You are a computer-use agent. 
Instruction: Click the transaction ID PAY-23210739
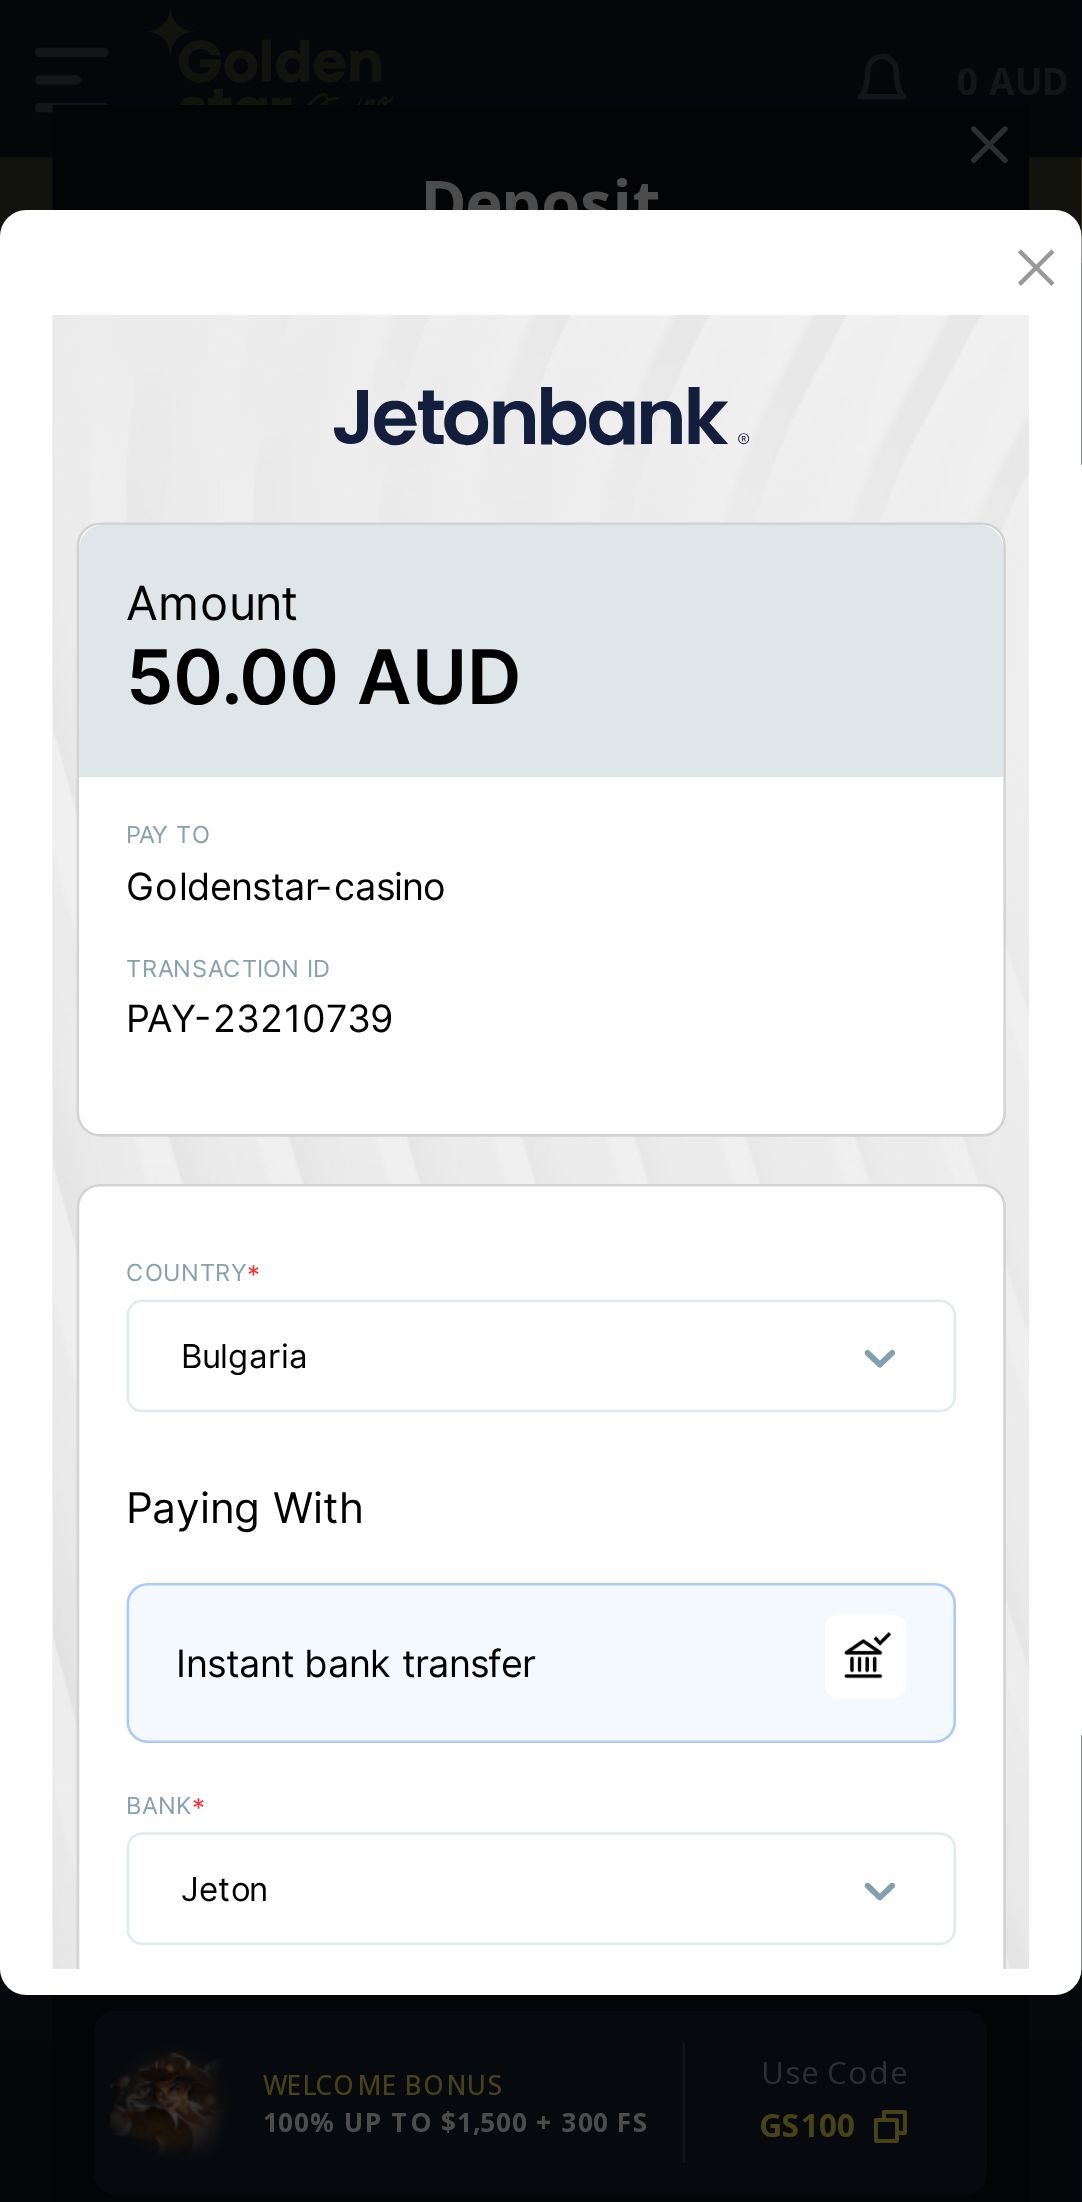click(260, 1019)
